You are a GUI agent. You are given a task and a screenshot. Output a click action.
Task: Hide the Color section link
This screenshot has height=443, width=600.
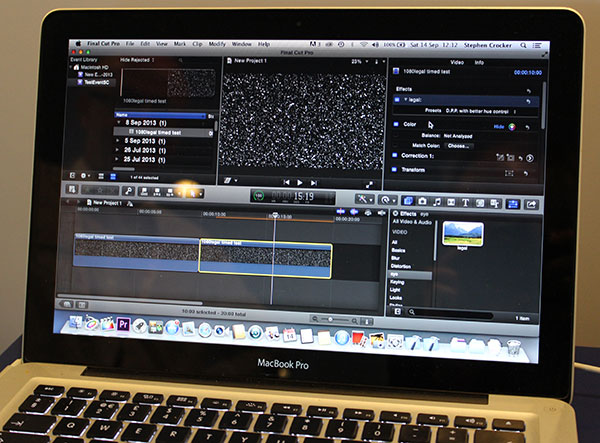[x=499, y=127]
